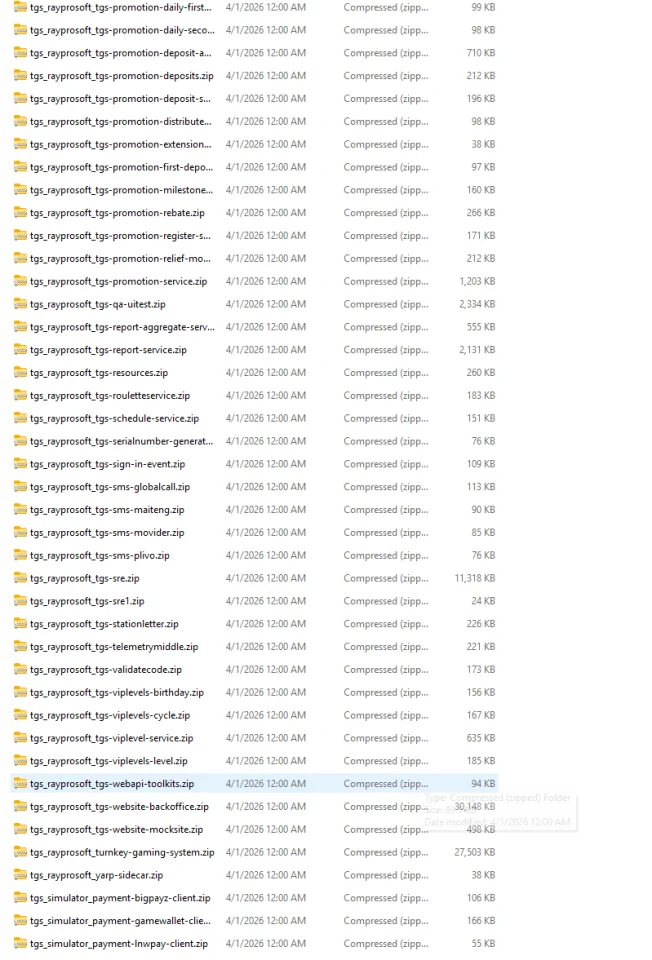Select file tgs_rayprosoft_tgs-promotion-first-depo...

pyautogui.click(x=121, y=167)
